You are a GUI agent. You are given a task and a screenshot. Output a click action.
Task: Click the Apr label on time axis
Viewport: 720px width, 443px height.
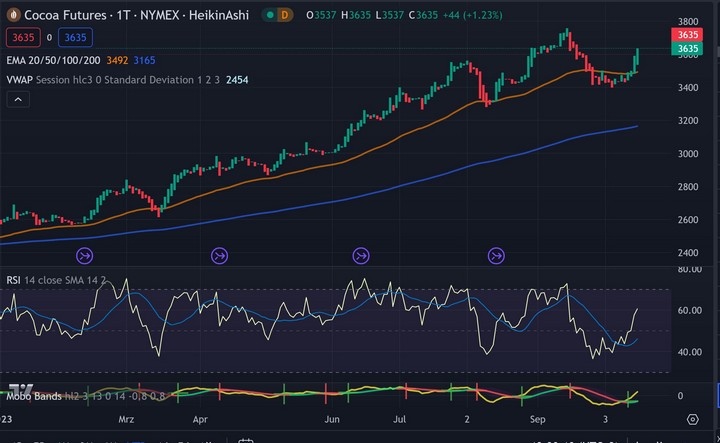(200, 419)
